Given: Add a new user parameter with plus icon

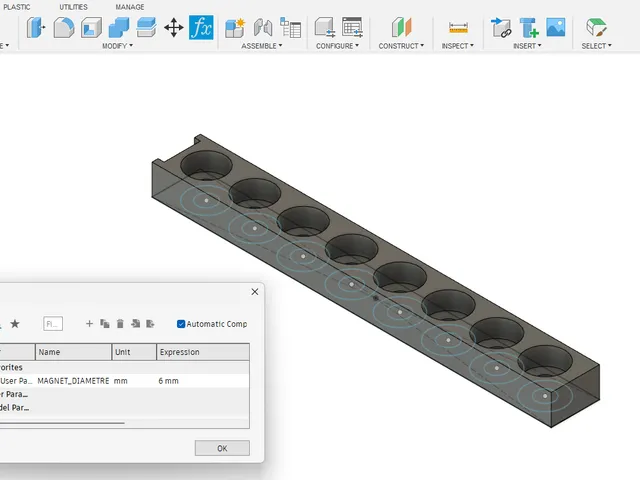Looking at the screenshot, I should (x=89, y=324).
